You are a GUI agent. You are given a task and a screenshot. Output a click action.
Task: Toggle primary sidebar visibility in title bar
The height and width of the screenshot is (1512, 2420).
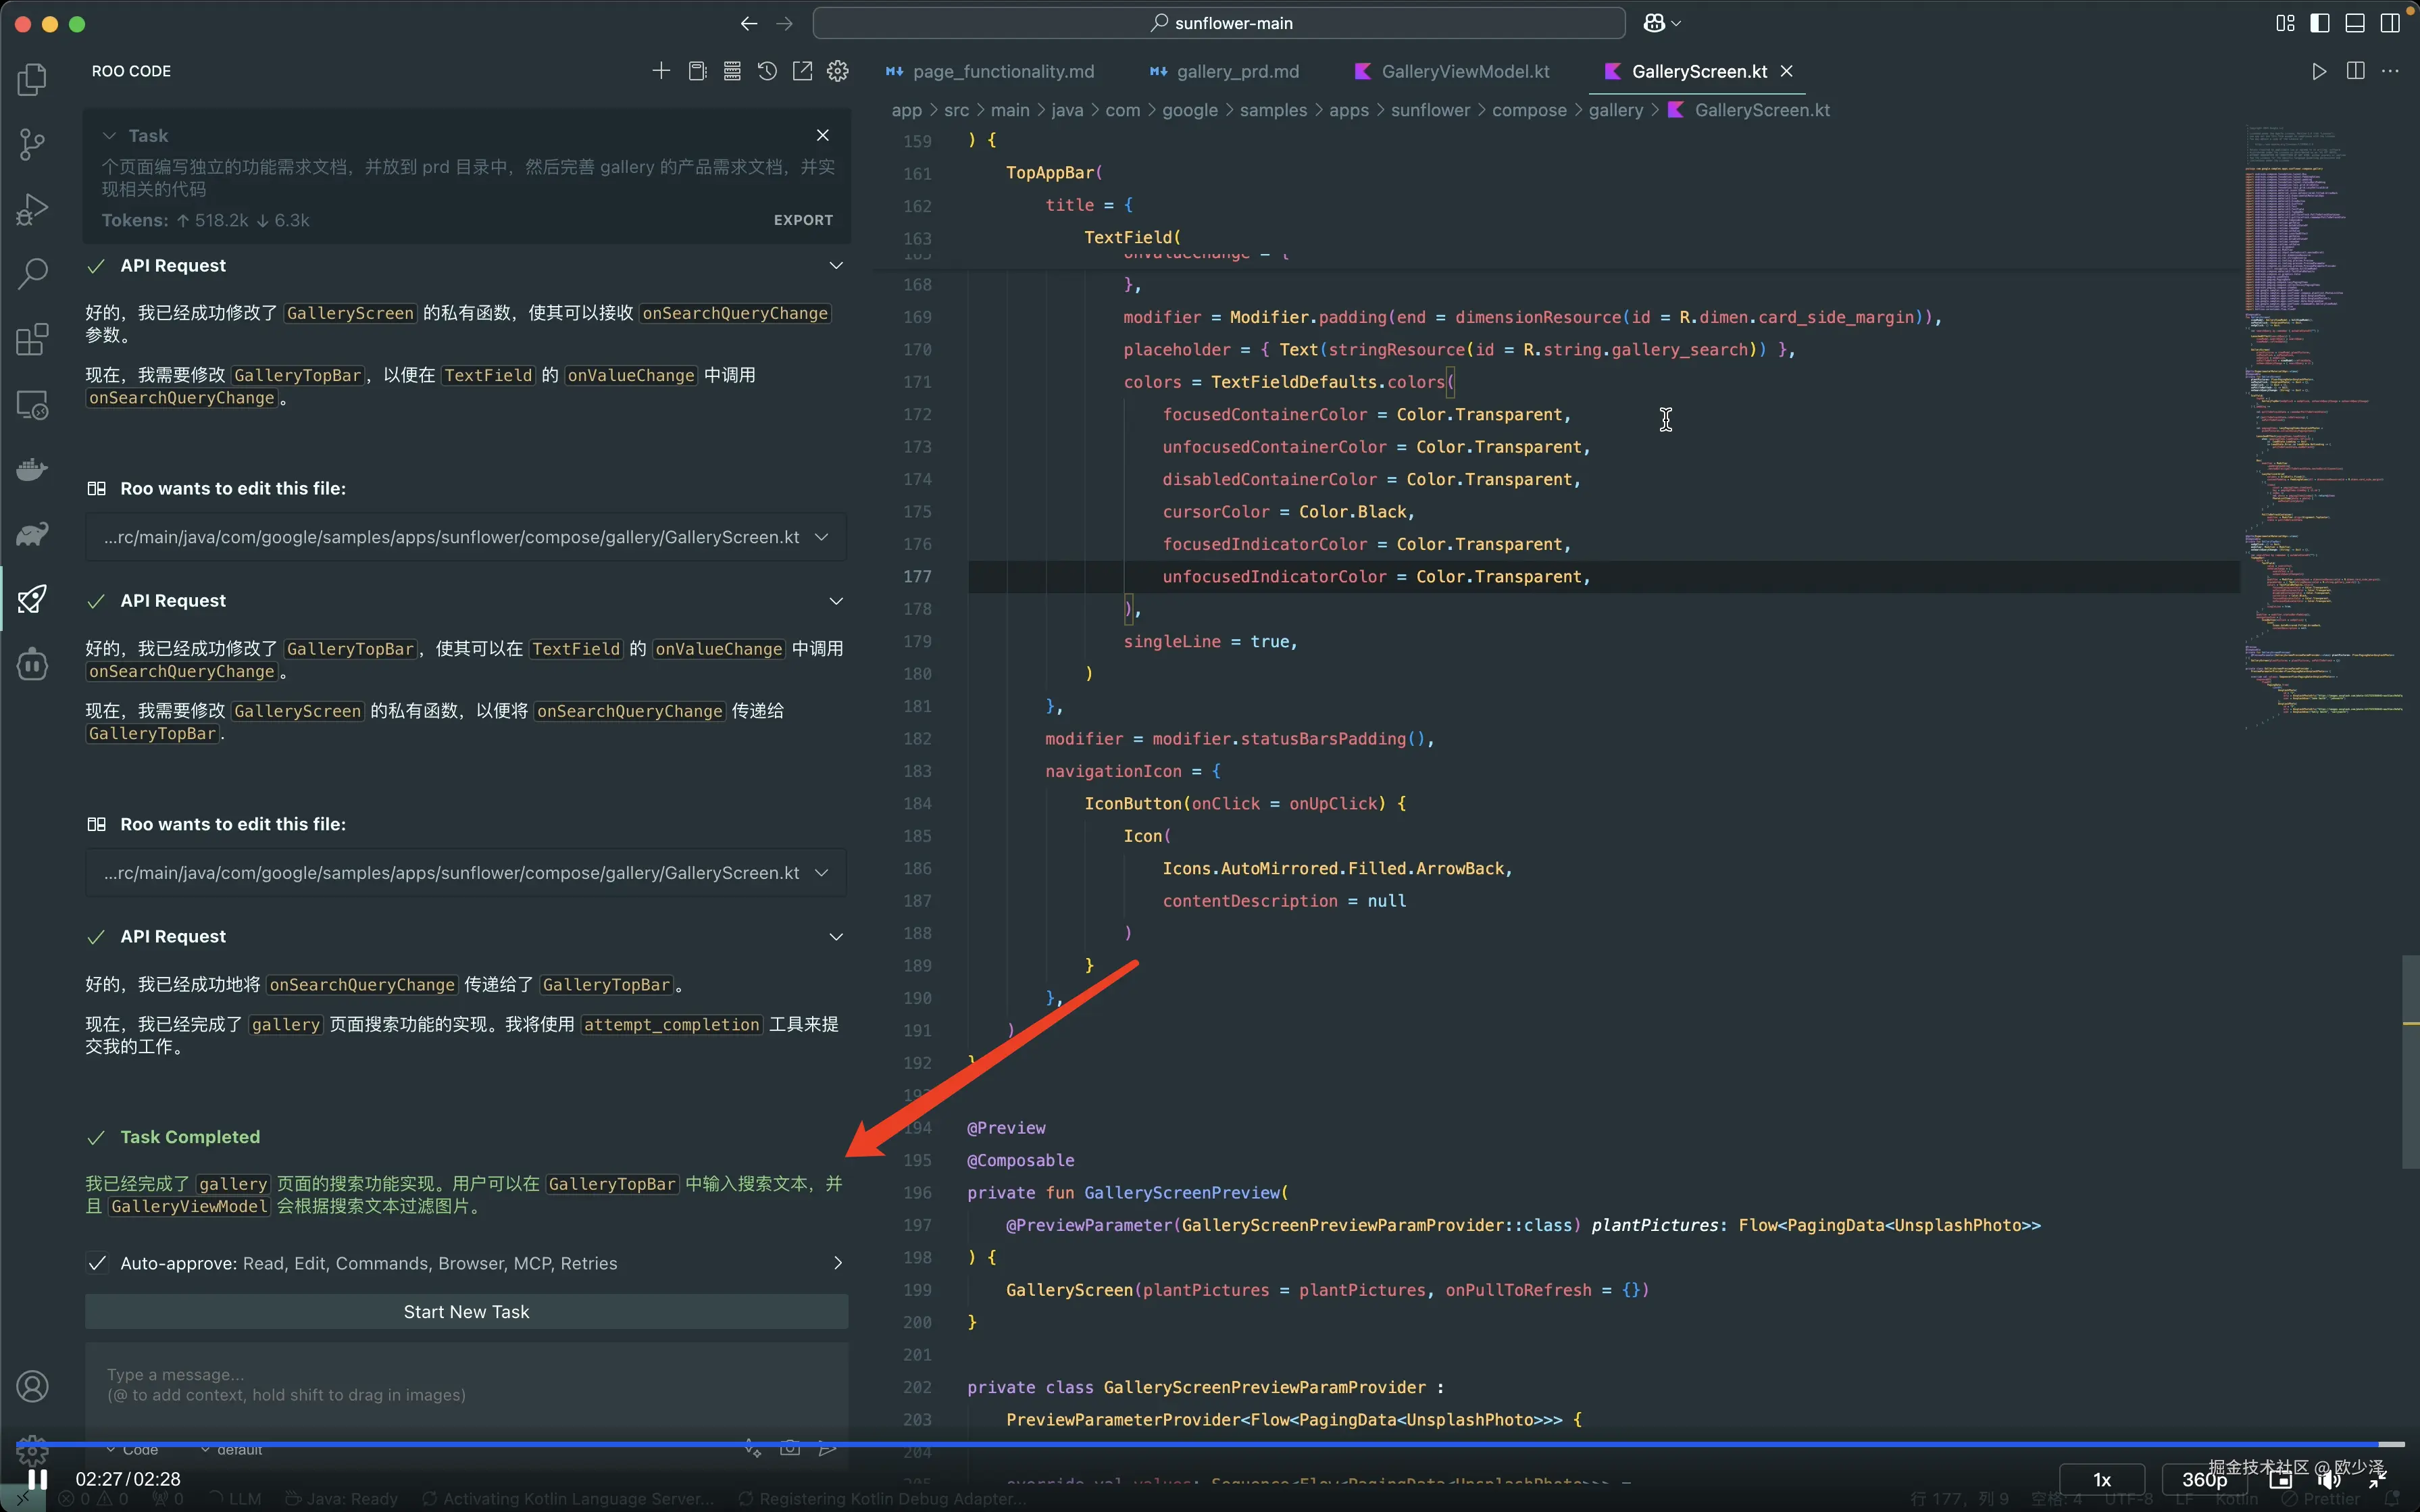2320,23
